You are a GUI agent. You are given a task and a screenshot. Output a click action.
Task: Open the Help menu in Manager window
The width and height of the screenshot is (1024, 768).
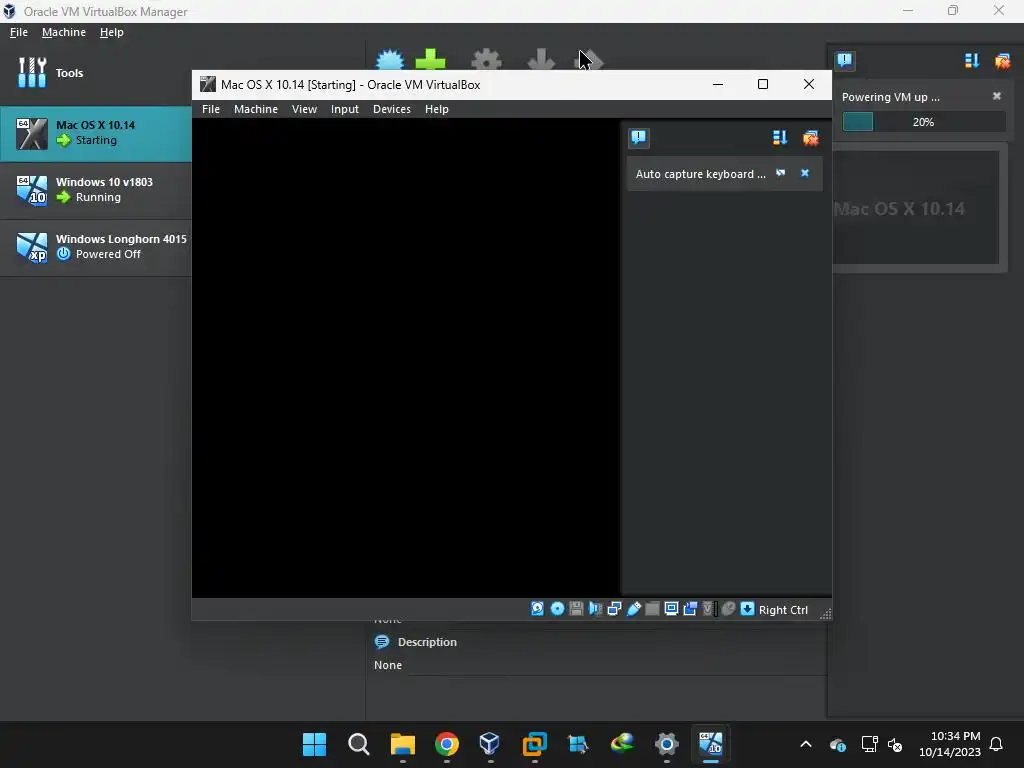(x=112, y=32)
